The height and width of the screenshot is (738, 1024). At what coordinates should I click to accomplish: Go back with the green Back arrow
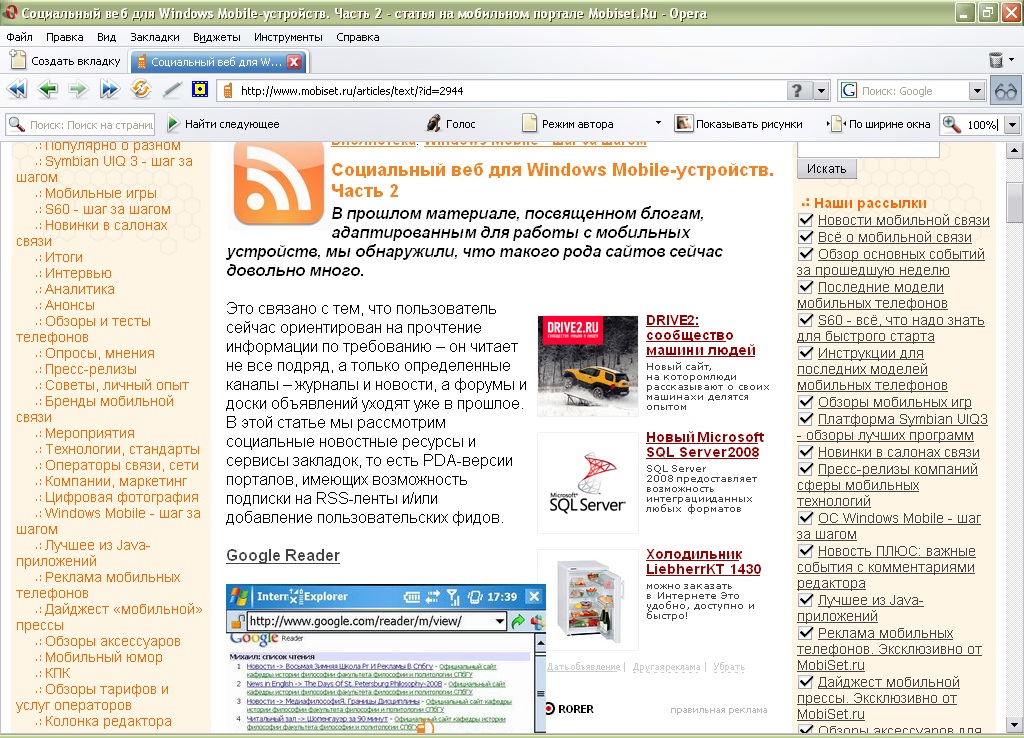[48, 89]
